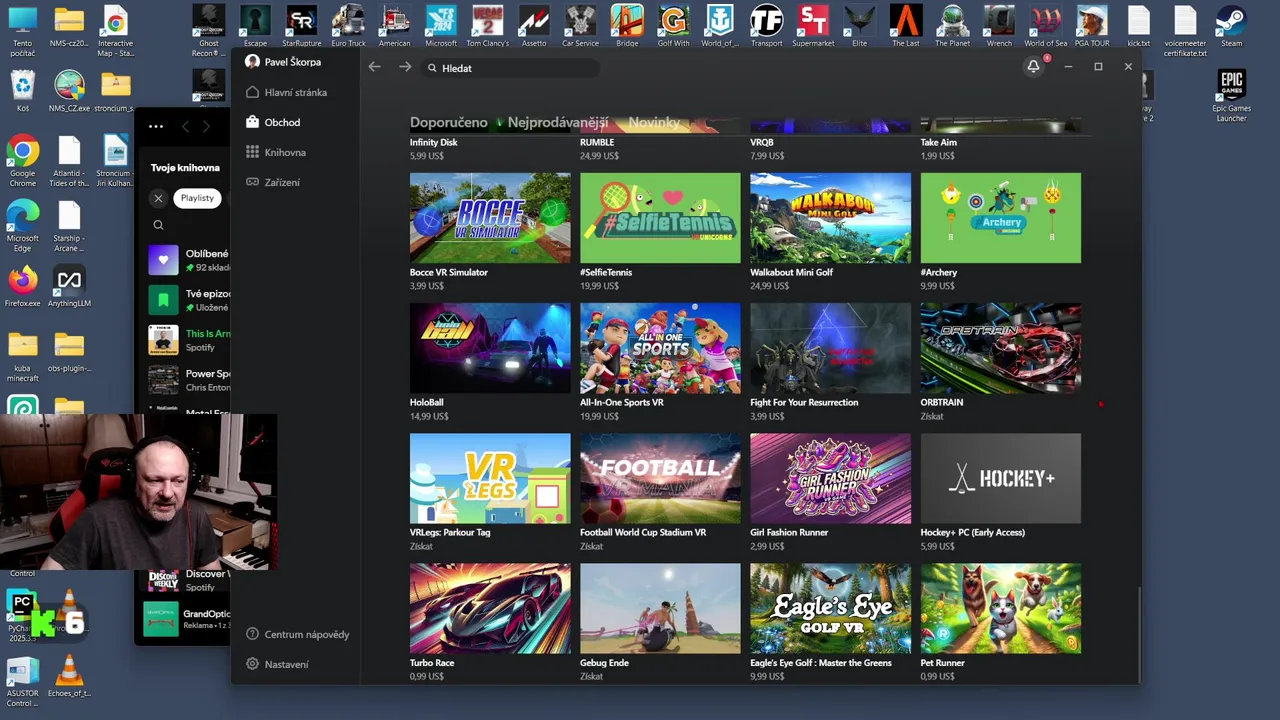Open Knihovna in sidebar
Image resolution: width=1280 pixels, height=720 pixels.
276,152
